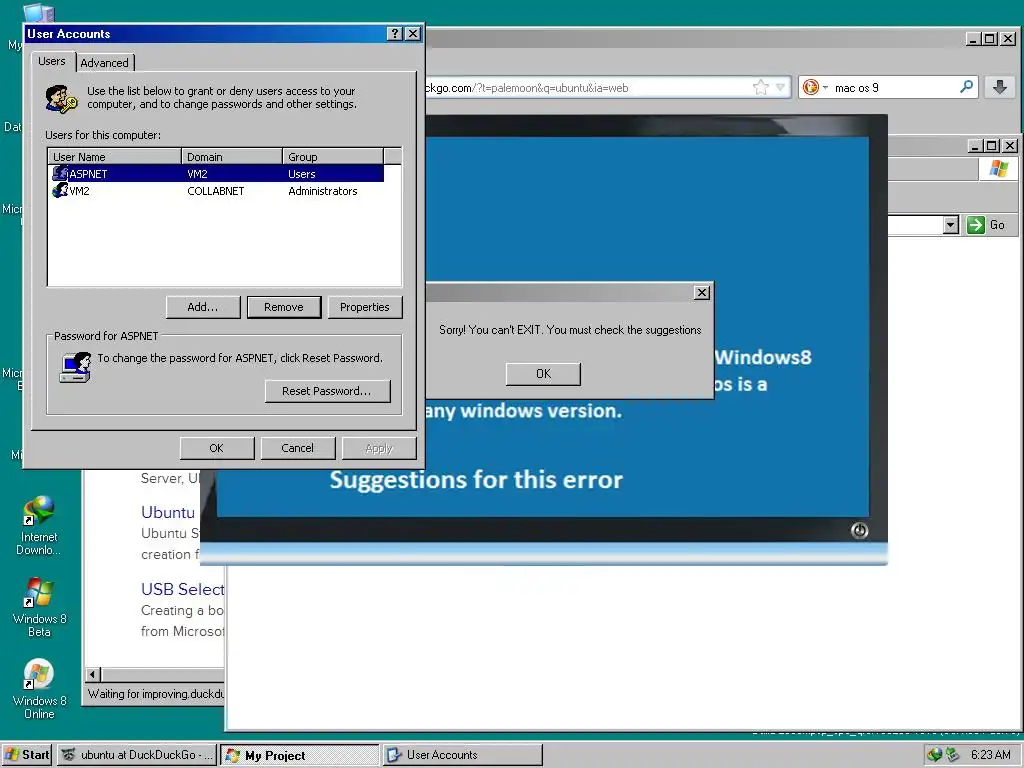Open Internet Download desktop shortcut

pos(39,526)
